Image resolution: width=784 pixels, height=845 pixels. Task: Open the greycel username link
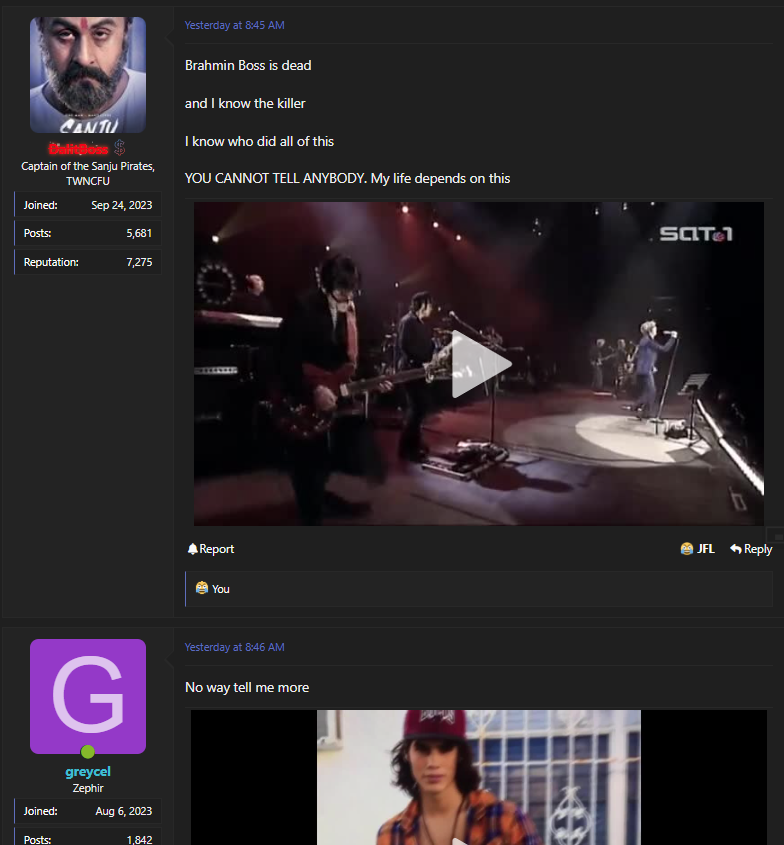click(88, 772)
